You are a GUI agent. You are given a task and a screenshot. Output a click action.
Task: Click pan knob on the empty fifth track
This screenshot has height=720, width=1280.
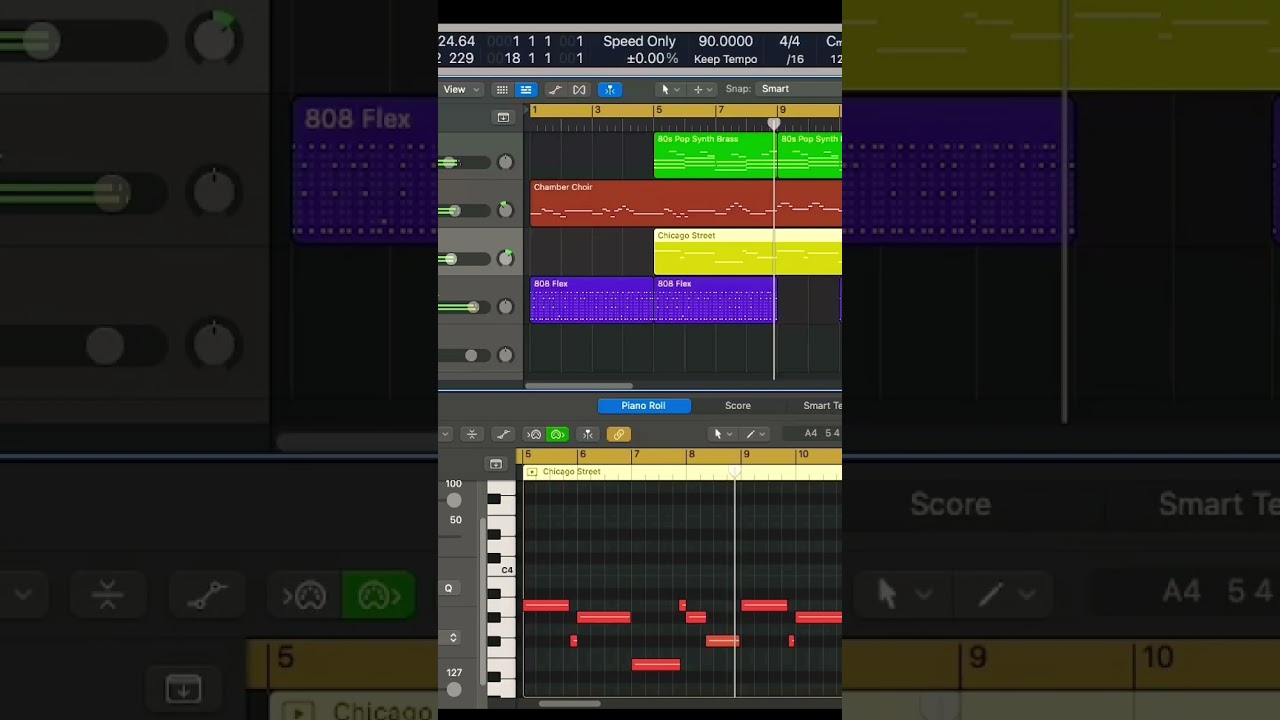pos(505,355)
